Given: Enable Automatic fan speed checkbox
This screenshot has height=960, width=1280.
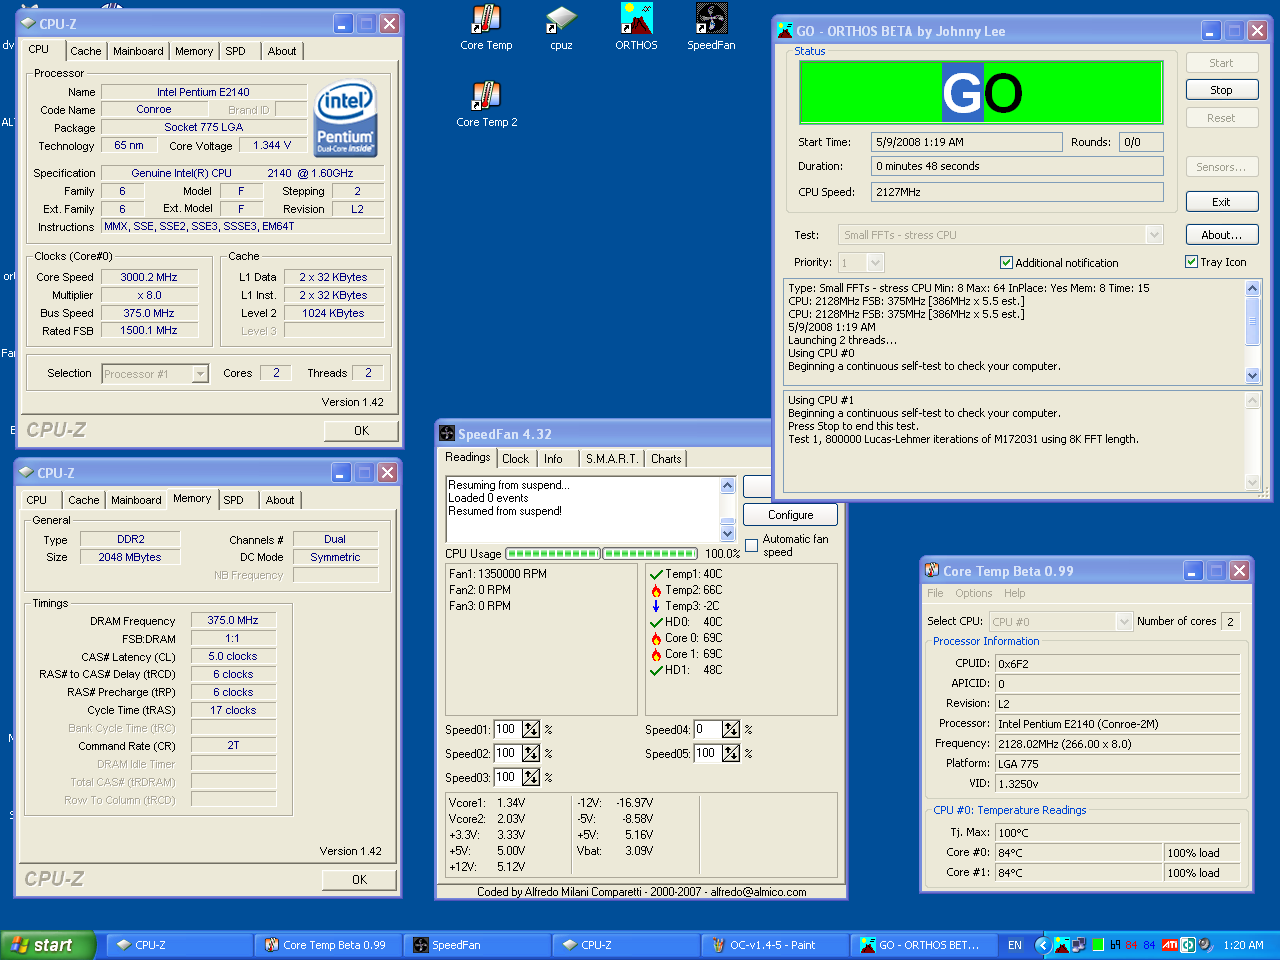Looking at the screenshot, I should (752, 545).
